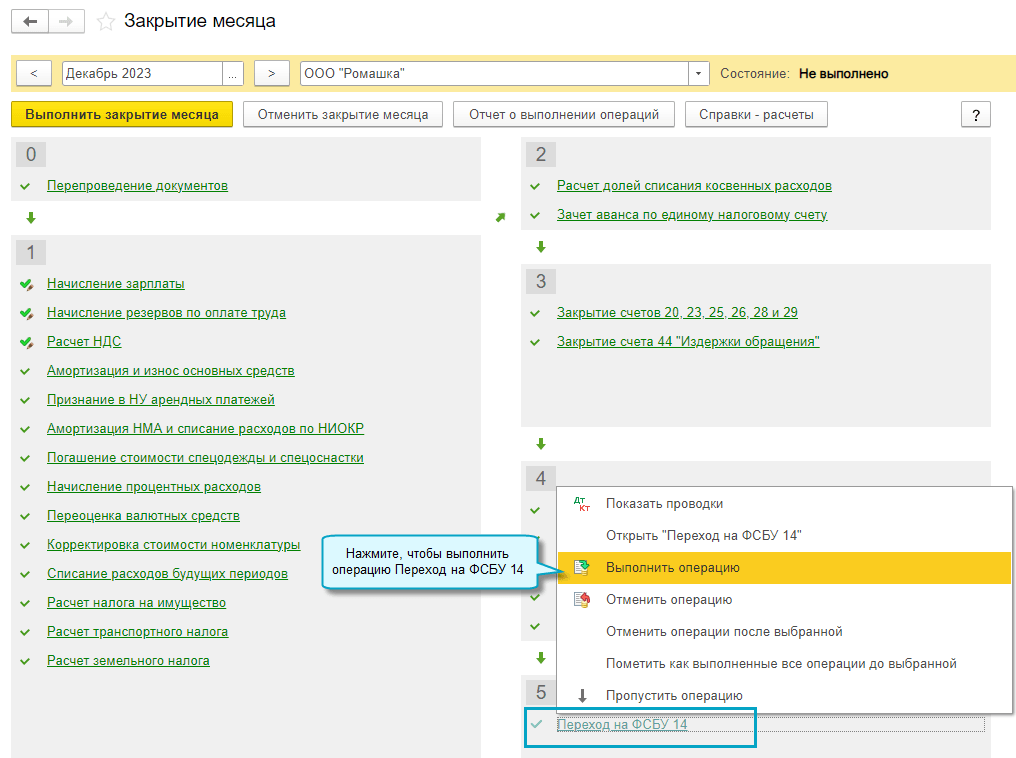Click Отчет о выполнении операций button

pyautogui.click(x=564, y=114)
